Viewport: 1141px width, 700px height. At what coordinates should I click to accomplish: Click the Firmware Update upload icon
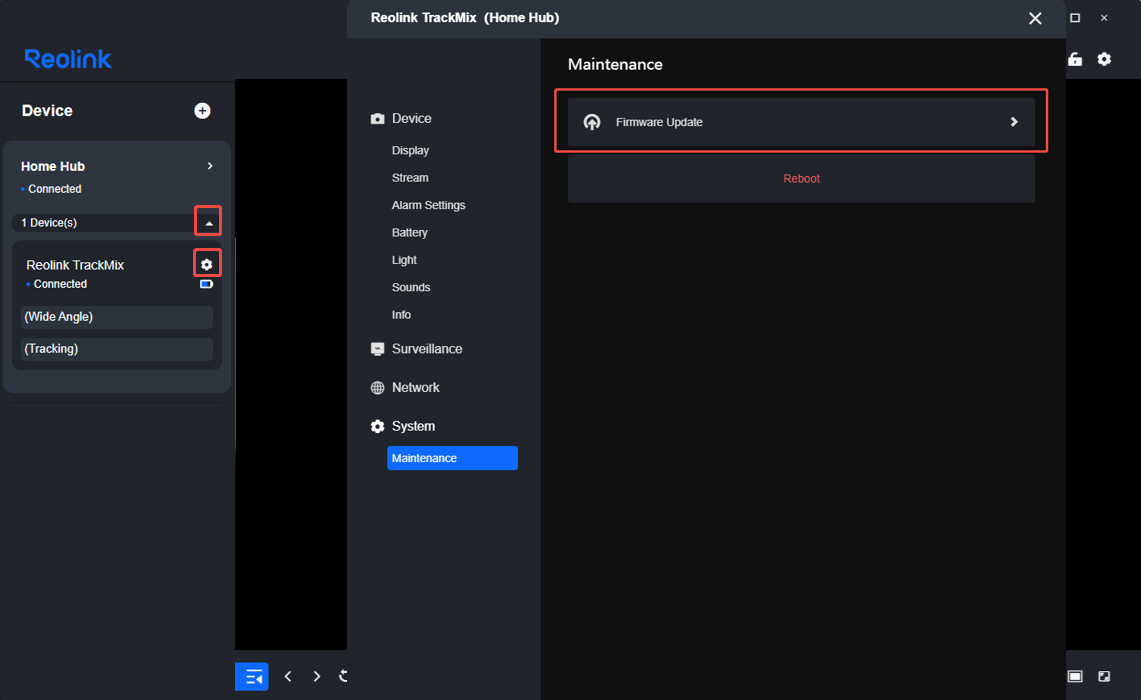[592, 122]
